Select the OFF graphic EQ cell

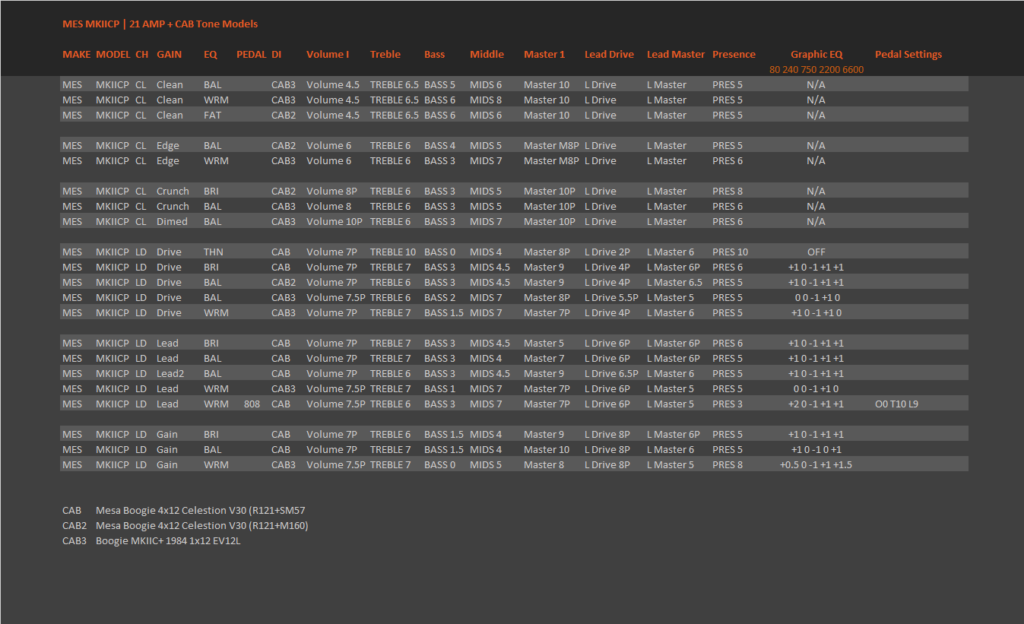[816, 252]
